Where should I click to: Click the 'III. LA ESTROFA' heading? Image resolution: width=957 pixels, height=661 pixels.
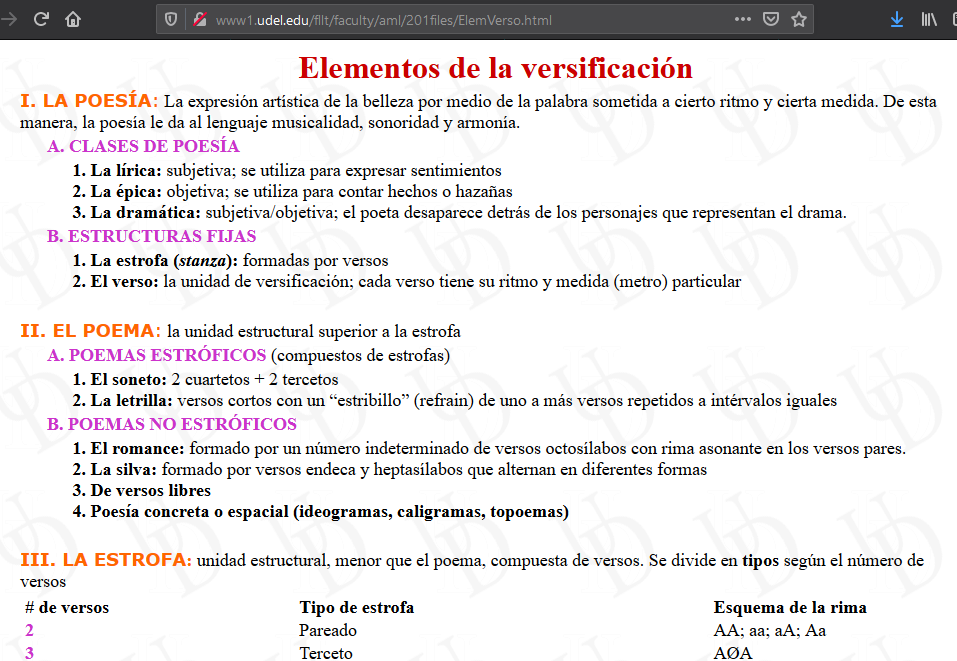[106, 560]
